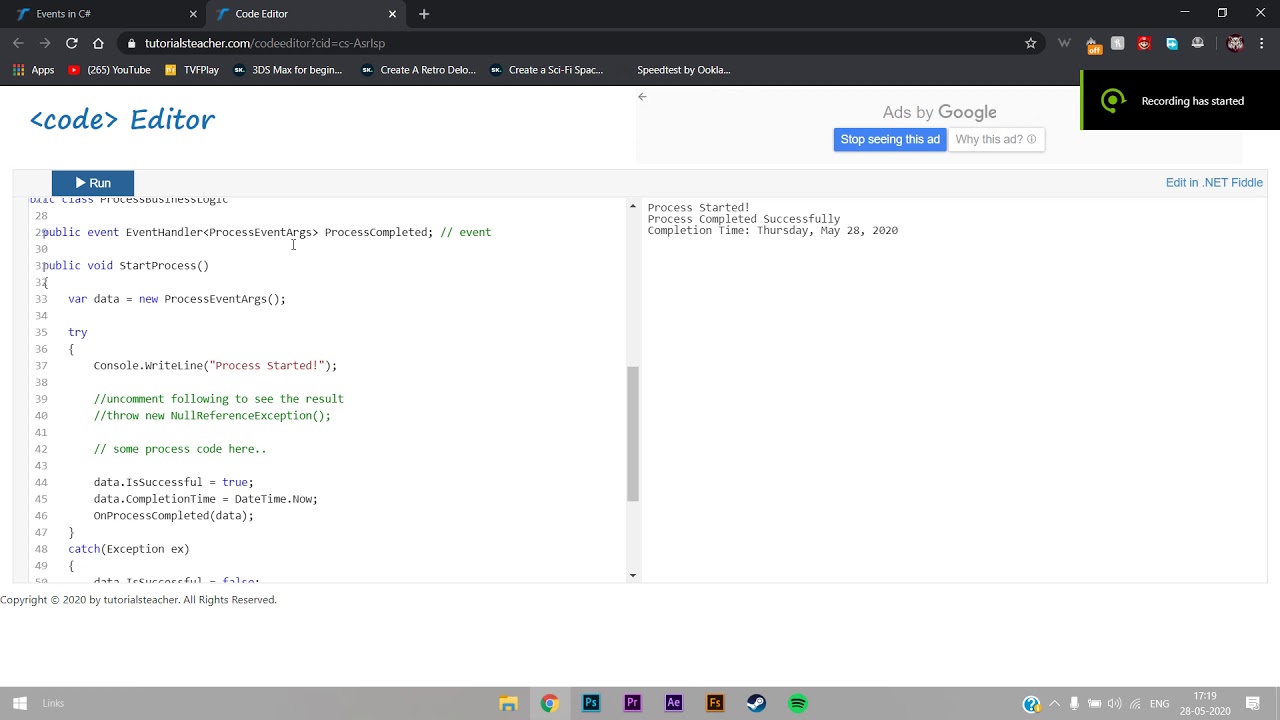The height and width of the screenshot is (720, 1280).
Task: Open 3DS Max for beginners bookmark
Action: [288, 70]
